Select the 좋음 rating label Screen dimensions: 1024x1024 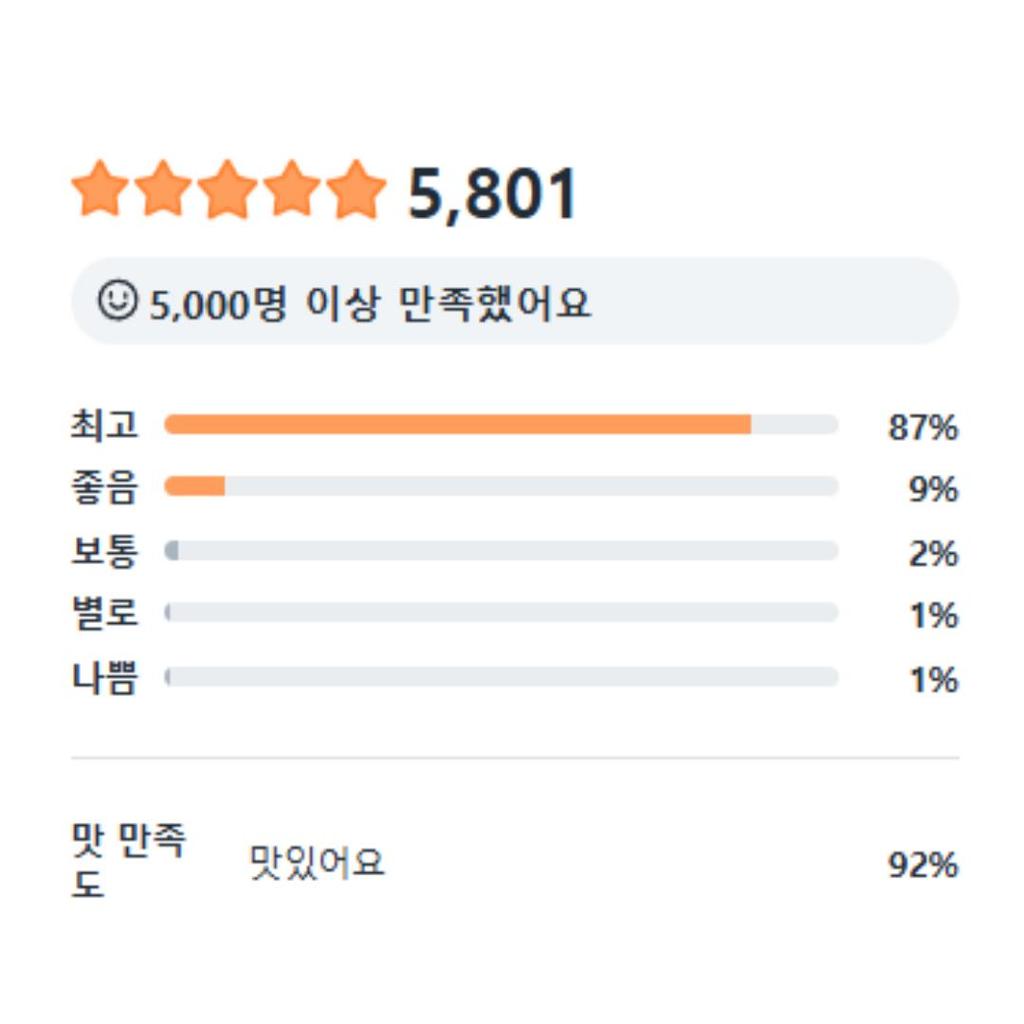[104, 489]
